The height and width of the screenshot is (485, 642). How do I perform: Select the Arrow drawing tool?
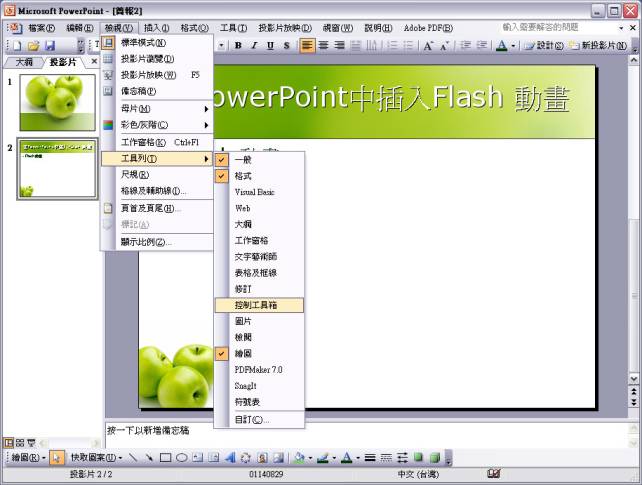[149, 458]
